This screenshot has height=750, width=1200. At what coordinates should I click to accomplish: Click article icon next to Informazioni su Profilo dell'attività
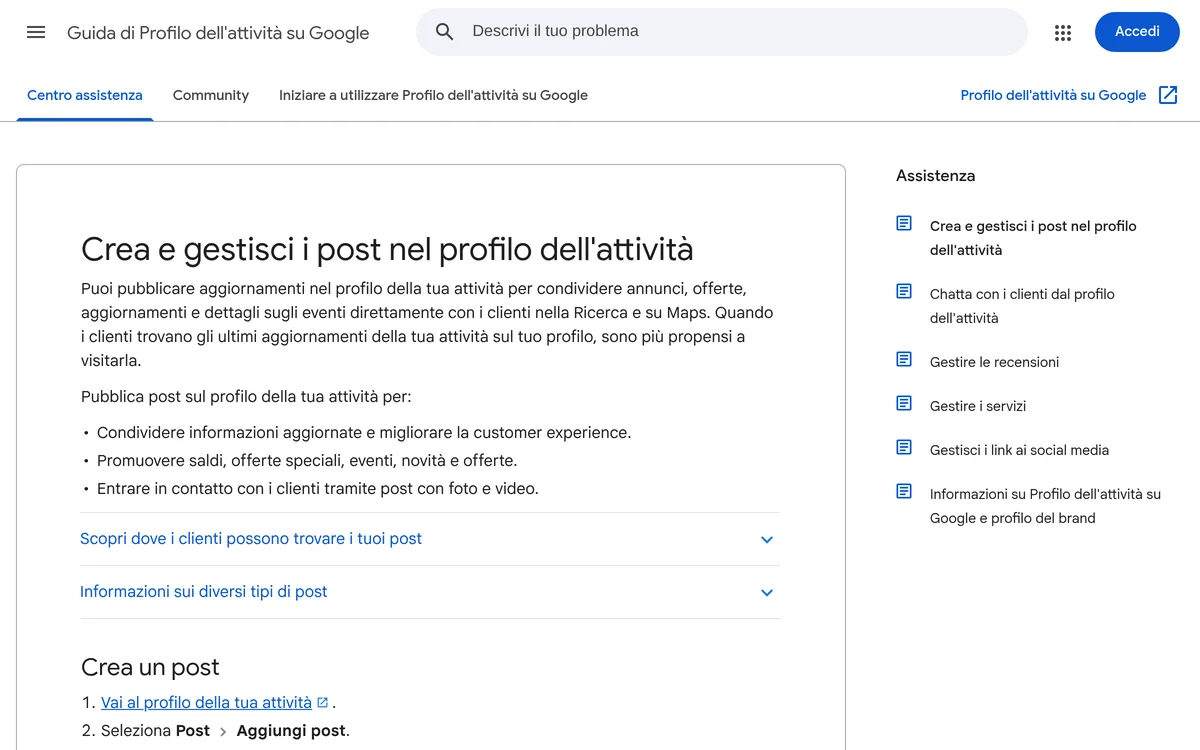point(904,491)
